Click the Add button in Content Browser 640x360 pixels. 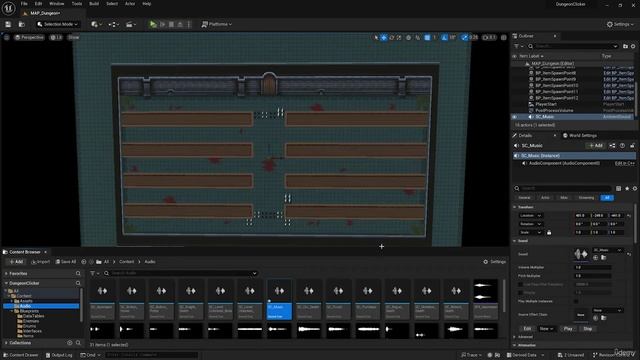click(x=16, y=262)
